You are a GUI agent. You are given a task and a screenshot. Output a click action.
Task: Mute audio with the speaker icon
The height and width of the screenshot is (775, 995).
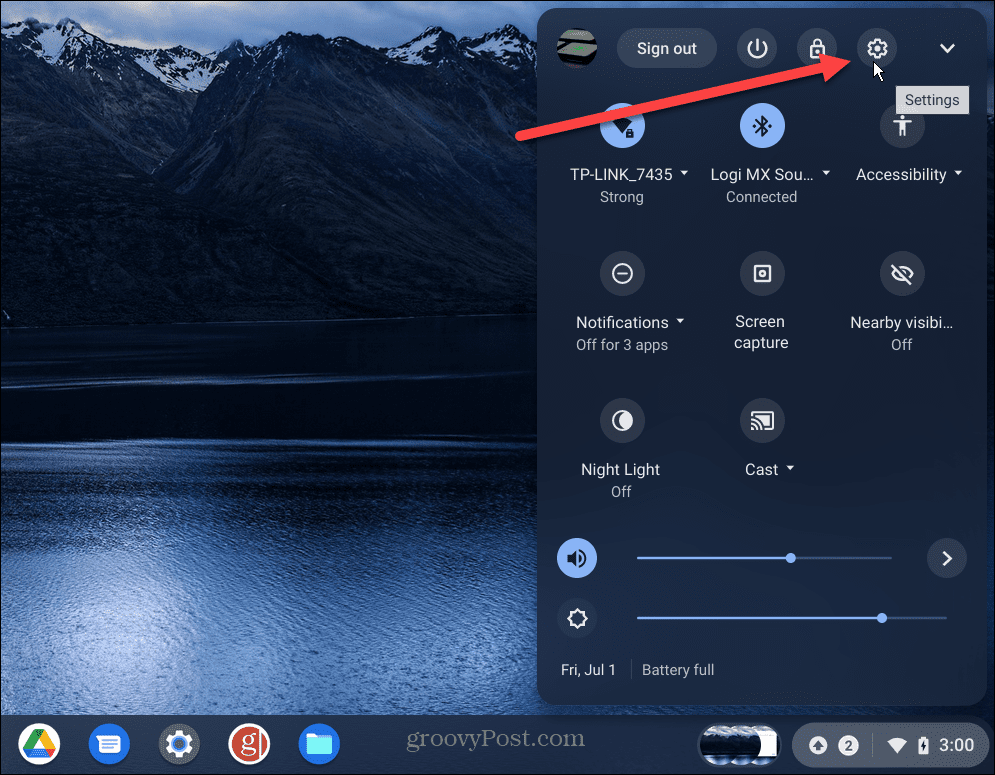coord(577,558)
